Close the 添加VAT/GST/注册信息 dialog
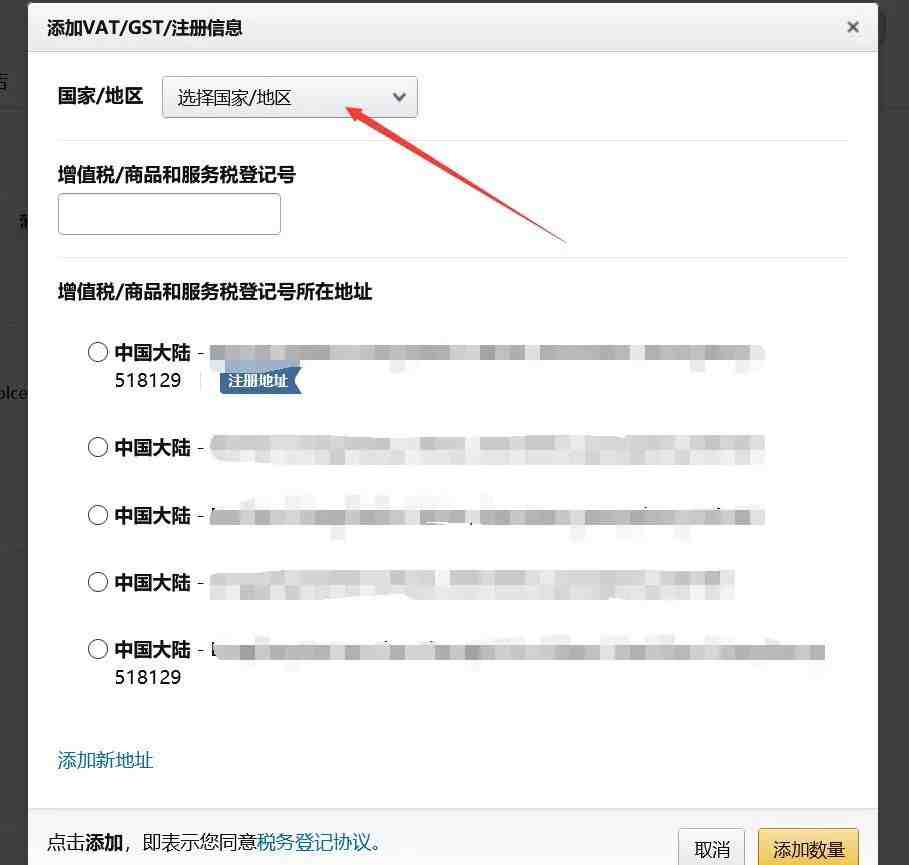 853,27
